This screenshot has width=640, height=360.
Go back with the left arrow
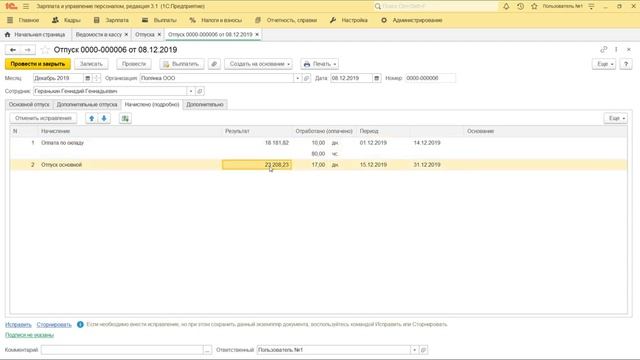(13, 50)
